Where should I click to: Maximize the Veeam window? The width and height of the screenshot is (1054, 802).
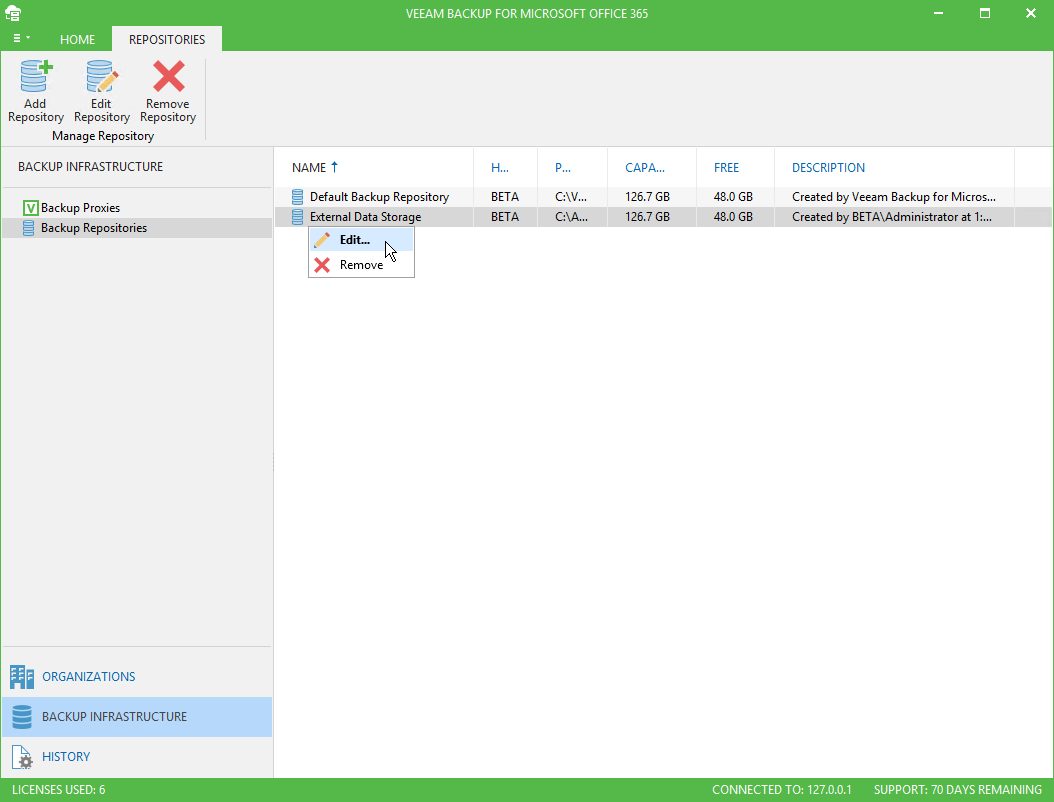985,13
